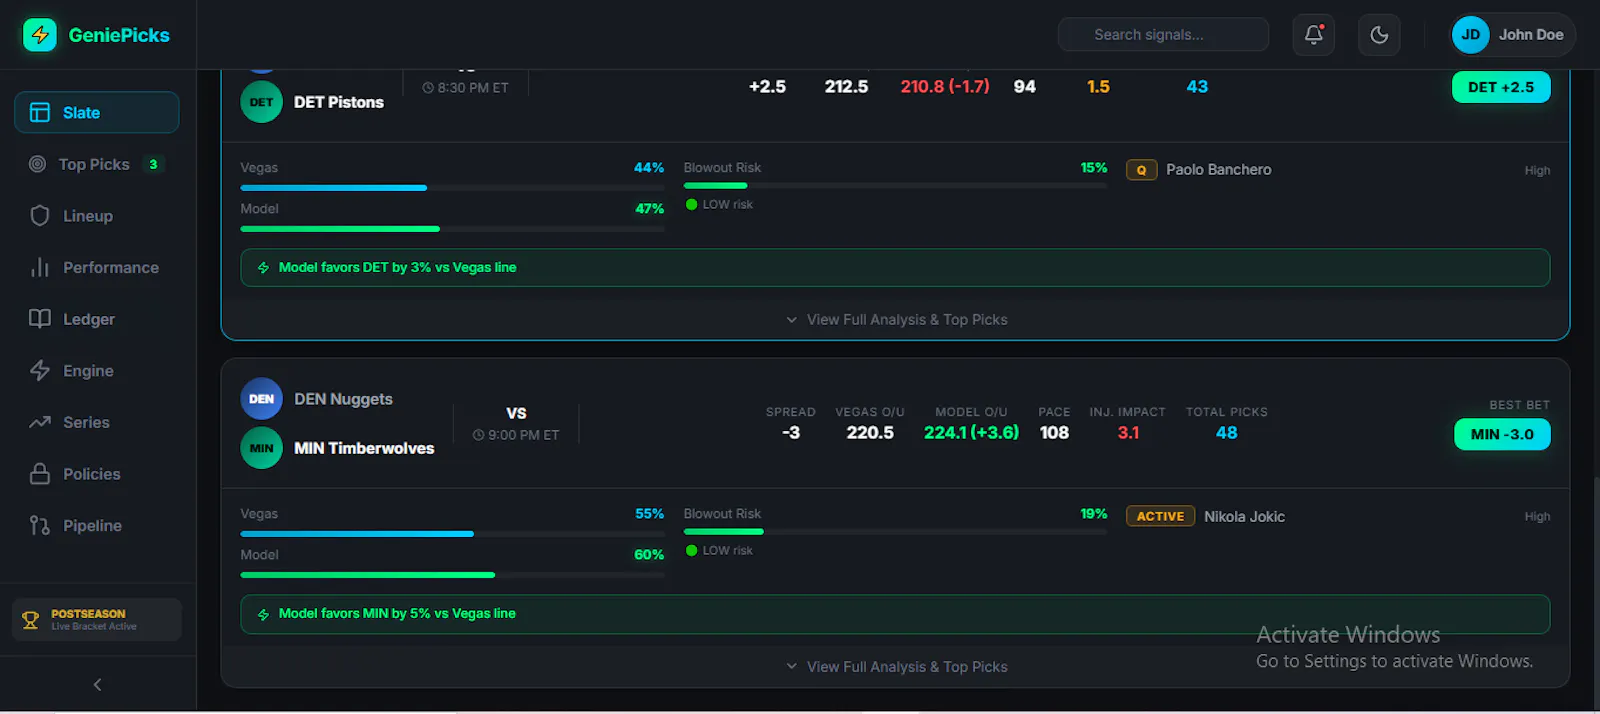Click the MIN -3.0 best bet button
The width and height of the screenshot is (1600, 714).
point(1502,434)
